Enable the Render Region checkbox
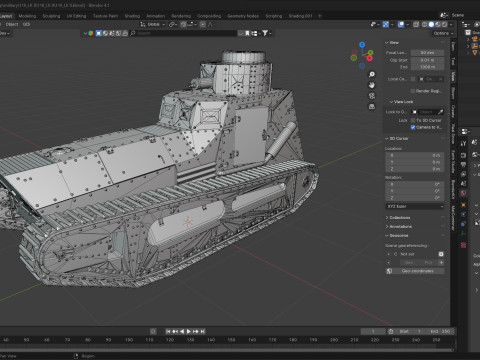This screenshot has height=360, width=480. pos(413,91)
